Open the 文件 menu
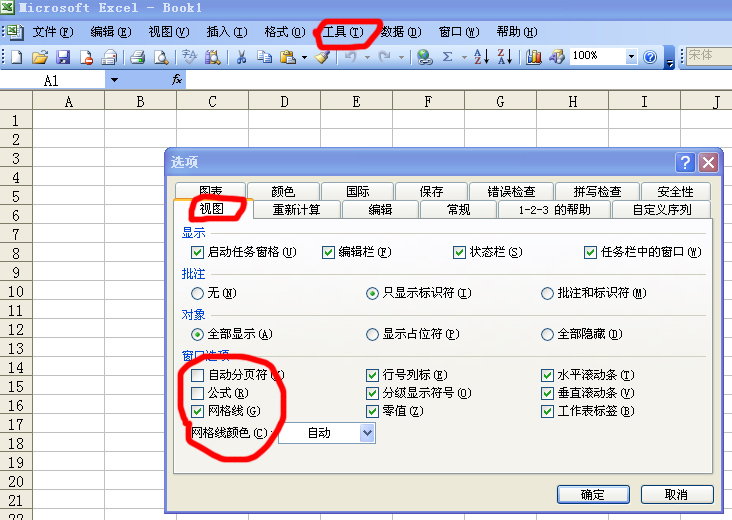The image size is (732, 520). pos(53,32)
